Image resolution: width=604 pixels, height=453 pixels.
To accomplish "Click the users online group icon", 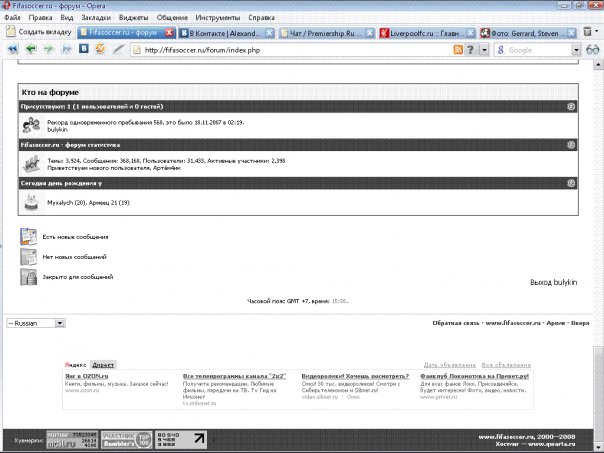I will [x=31, y=125].
